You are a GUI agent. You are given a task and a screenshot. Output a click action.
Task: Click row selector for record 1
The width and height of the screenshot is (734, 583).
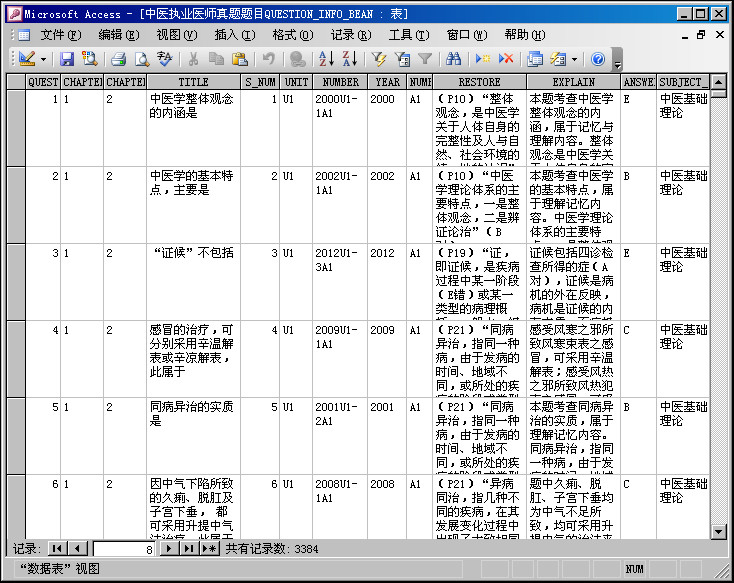pos(16,128)
